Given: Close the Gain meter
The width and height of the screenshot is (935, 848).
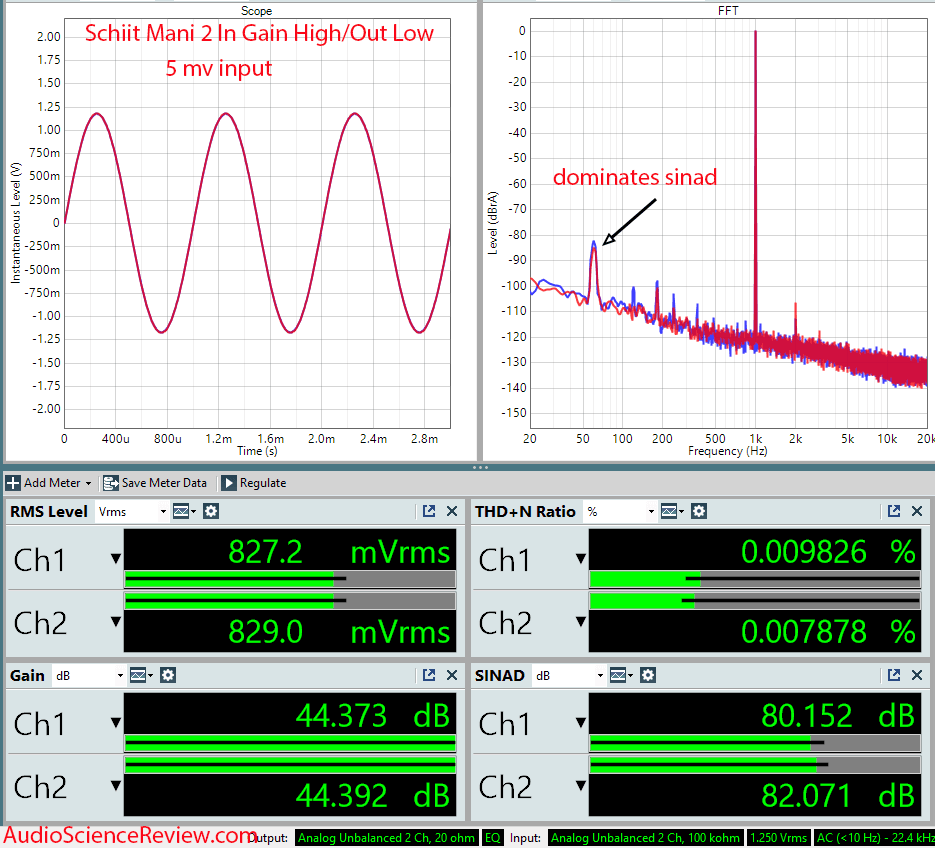Looking at the screenshot, I should point(452,675).
